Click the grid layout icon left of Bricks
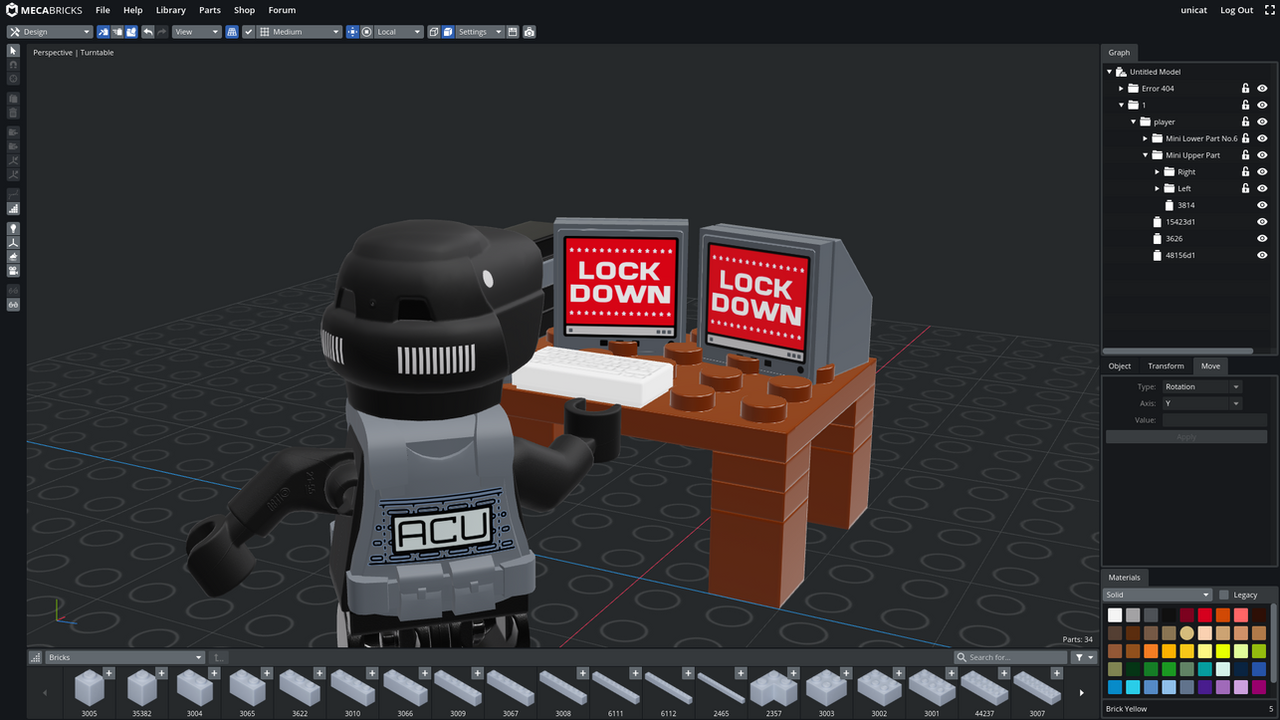1280x720 pixels. pos(36,657)
